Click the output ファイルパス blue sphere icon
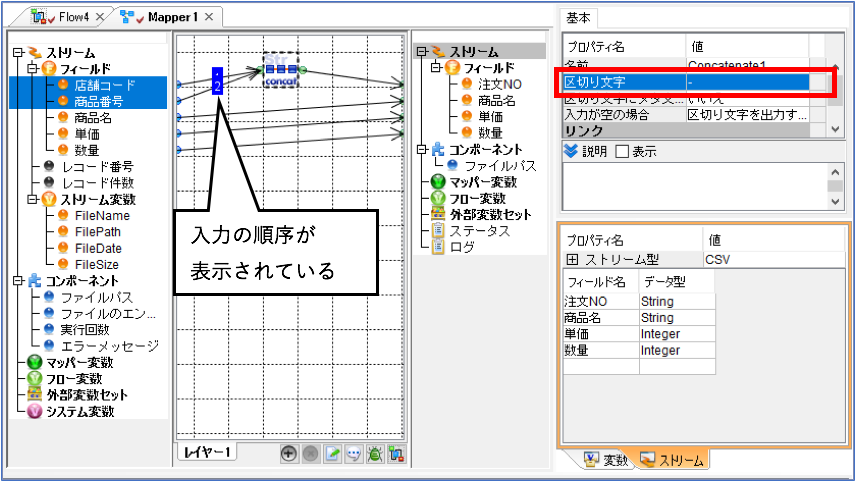The height and width of the screenshot is (482, 856). pos(453,165)
